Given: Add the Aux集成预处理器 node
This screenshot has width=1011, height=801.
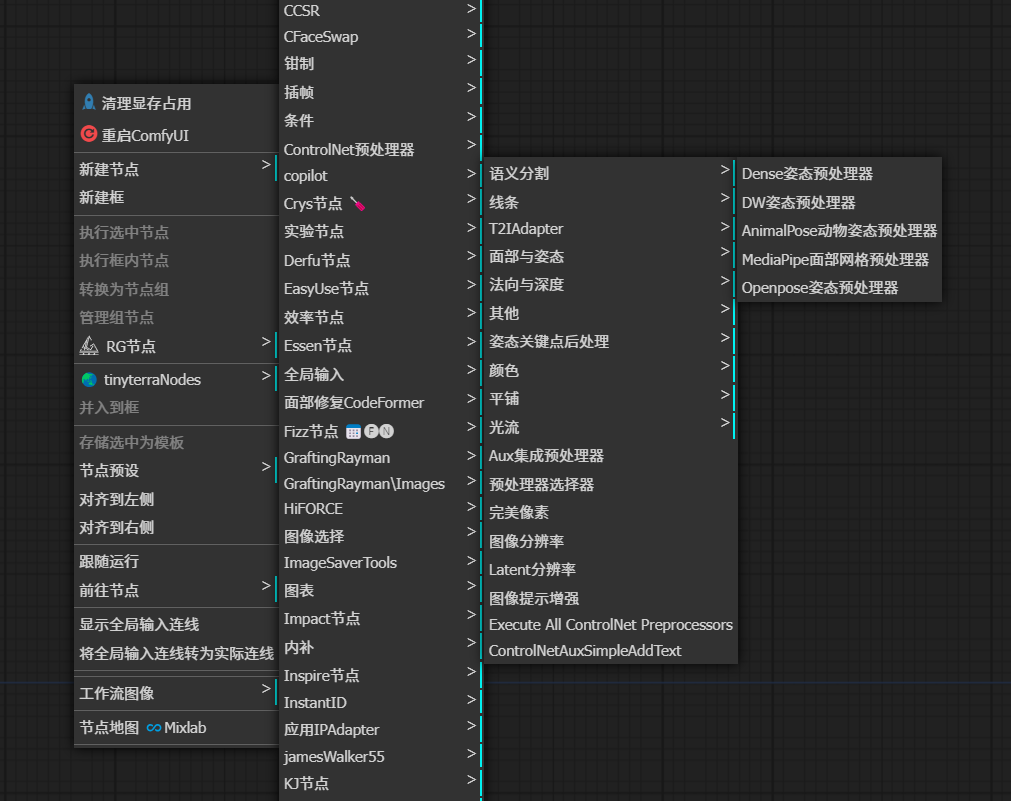Looking at the screenshot, I should click(x=610, y=456).
